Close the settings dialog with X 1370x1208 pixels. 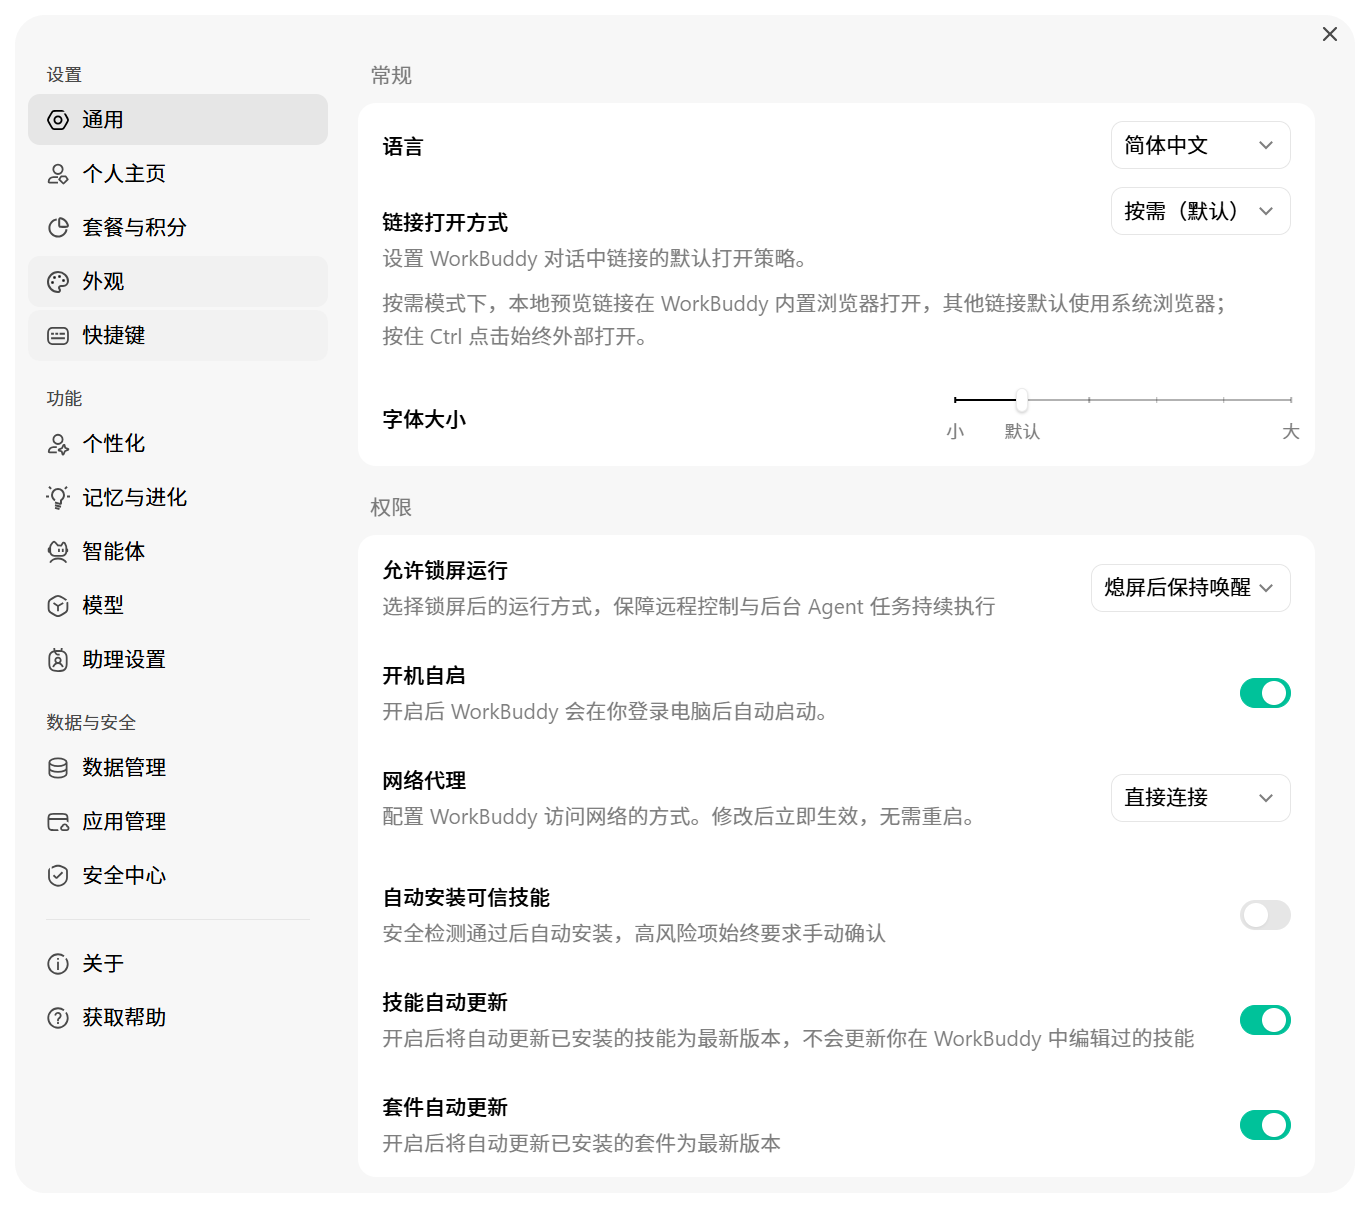click(1330, 34)
